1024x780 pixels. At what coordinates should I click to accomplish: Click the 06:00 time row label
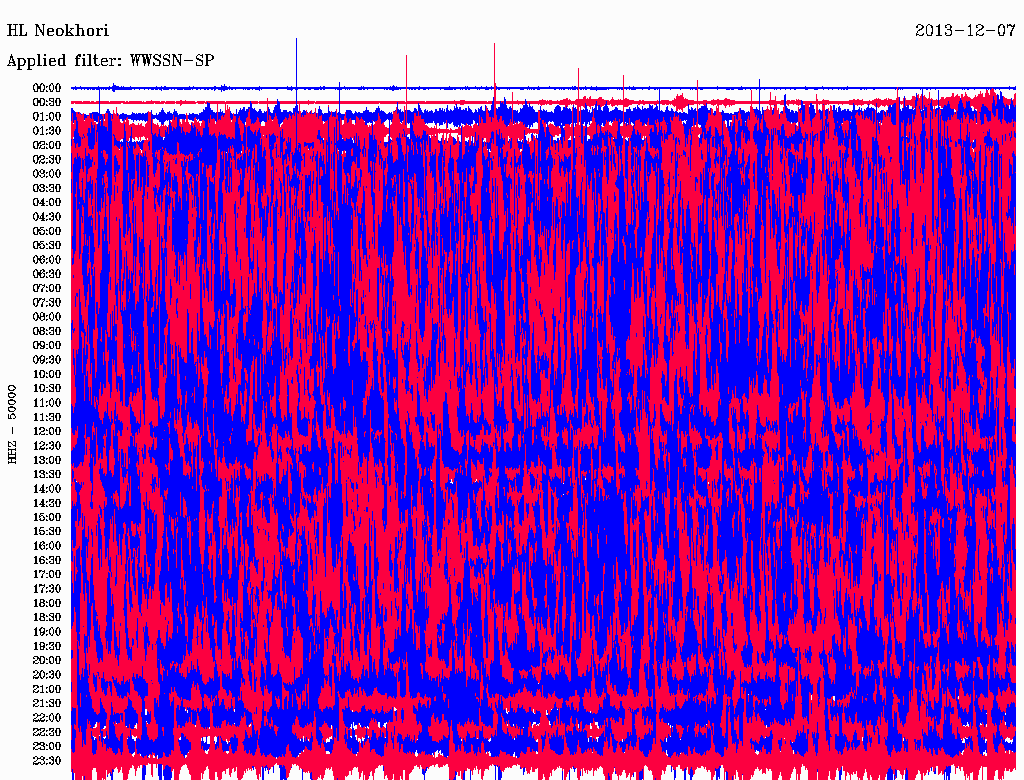(x=48, y=260)
